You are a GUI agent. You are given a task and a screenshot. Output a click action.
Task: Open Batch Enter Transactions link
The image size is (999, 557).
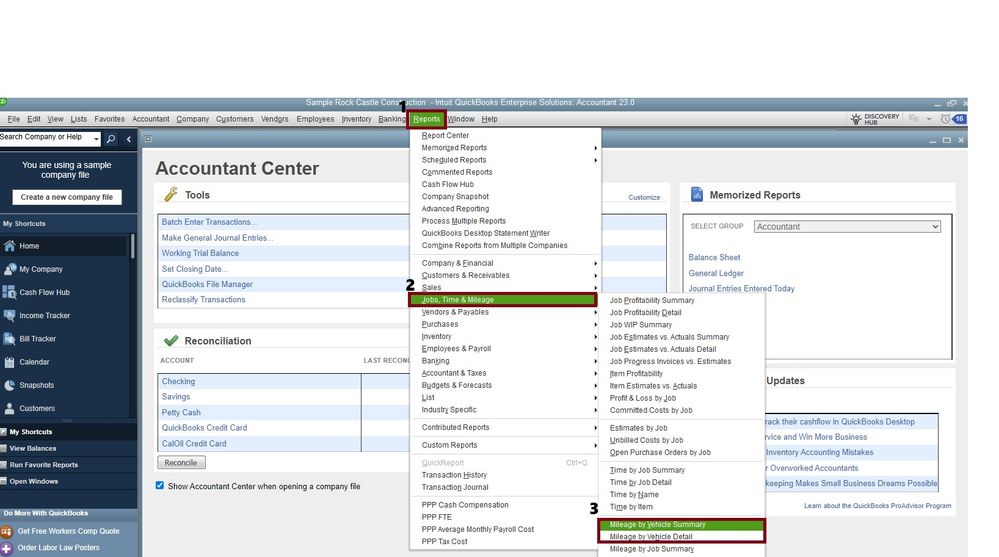[209, 222]
